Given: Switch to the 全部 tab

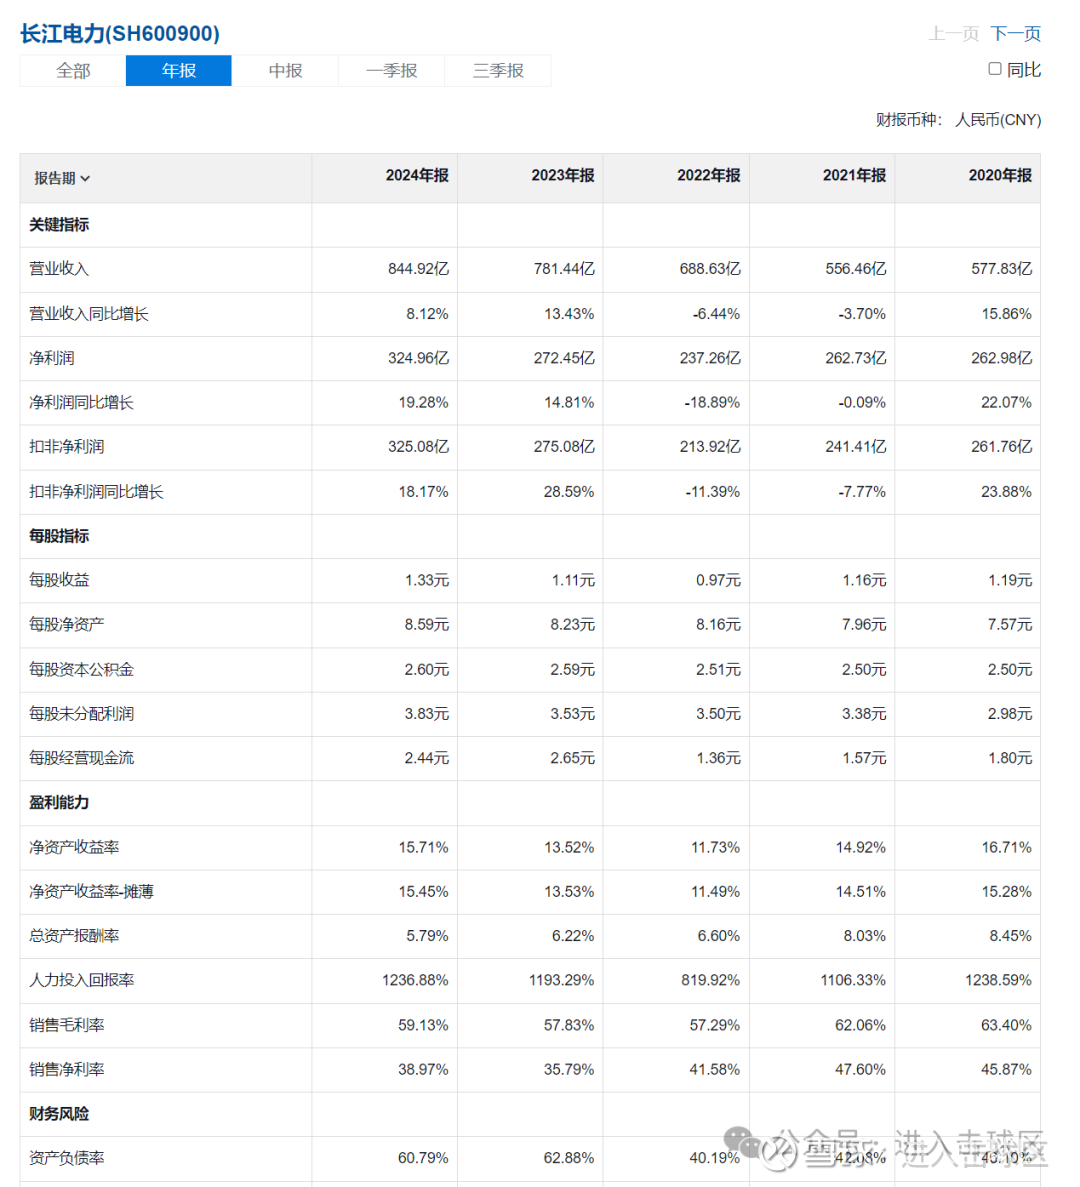Looking at the screenshot, I should click(x=73, y=70).
